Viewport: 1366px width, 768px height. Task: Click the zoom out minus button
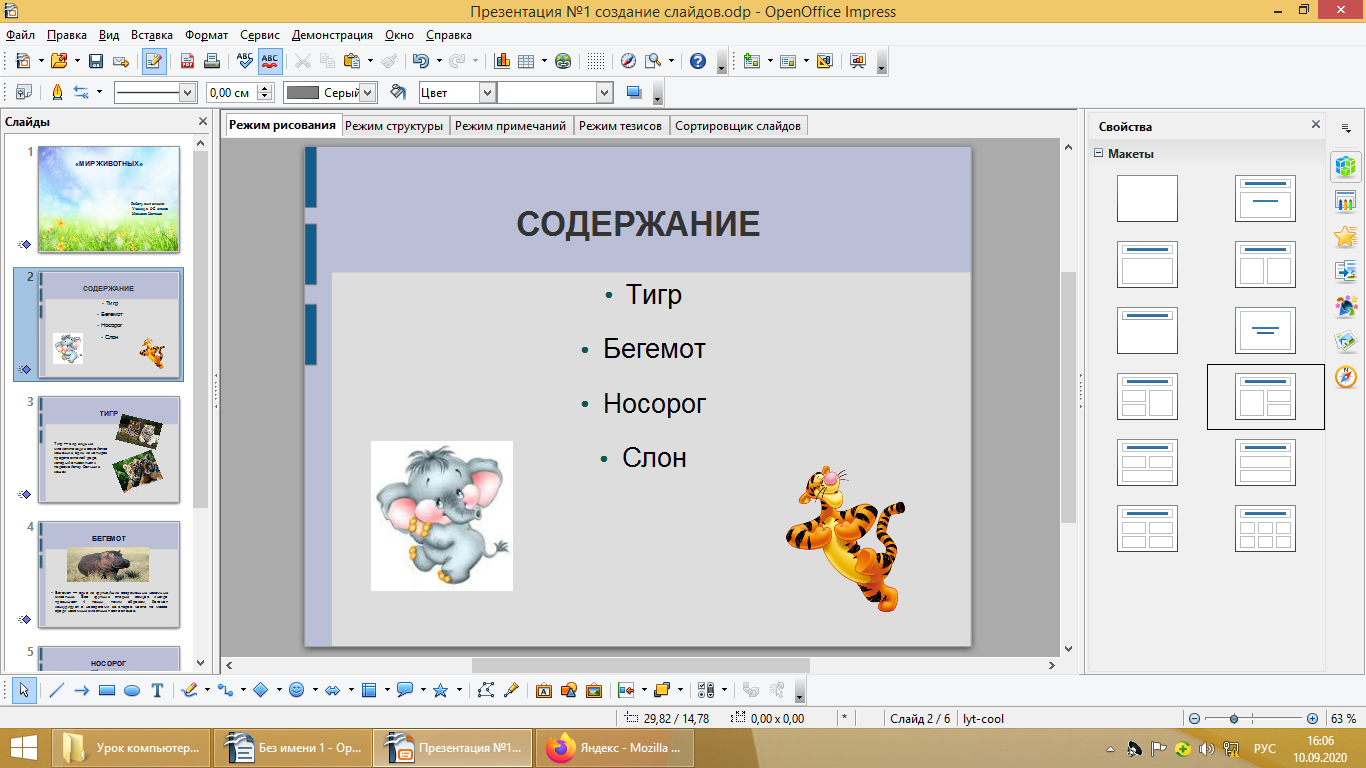(1194, 718)
